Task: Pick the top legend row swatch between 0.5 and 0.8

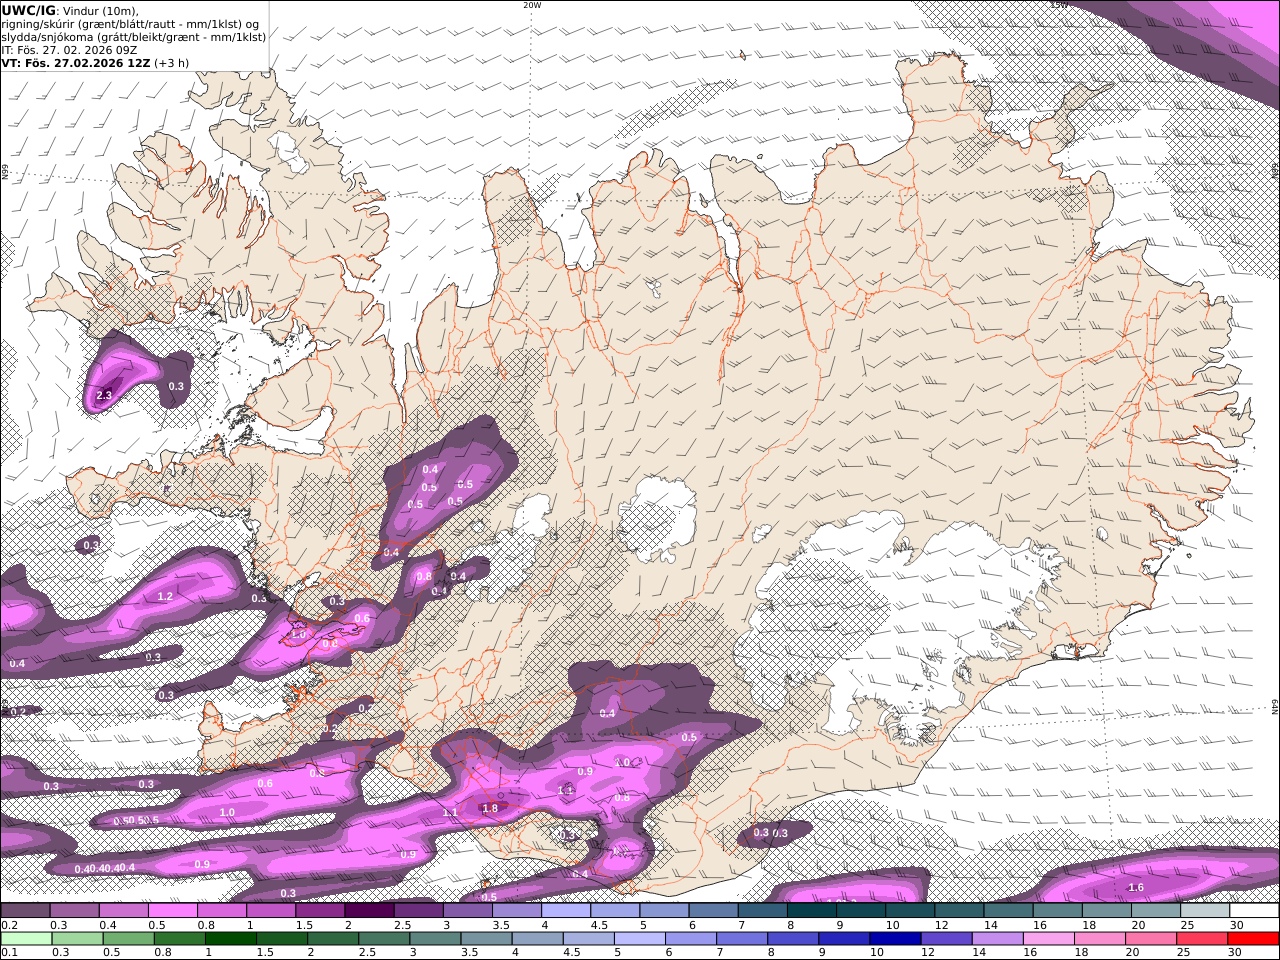Action: 173,911
